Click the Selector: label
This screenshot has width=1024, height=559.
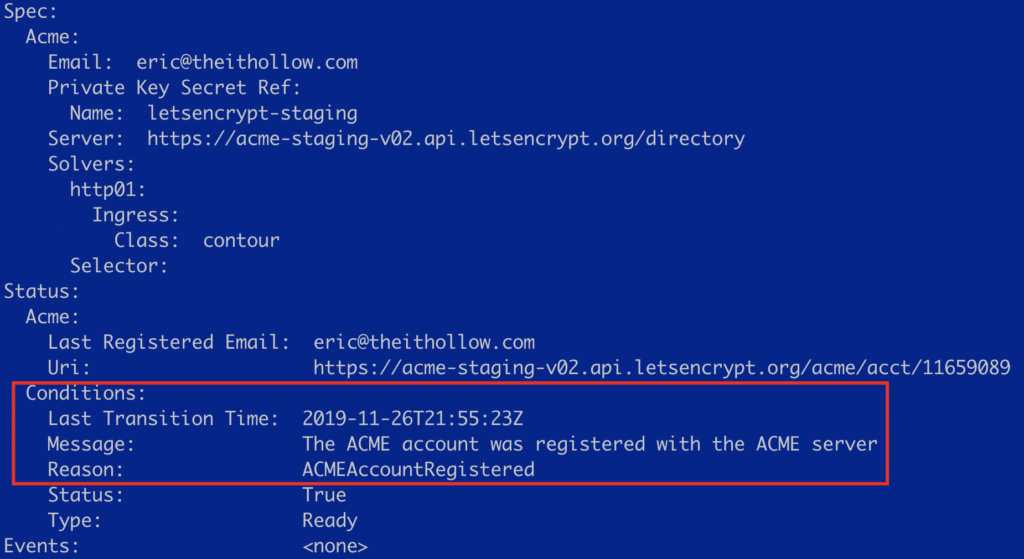pyautogui.click(x=118, y=265)
